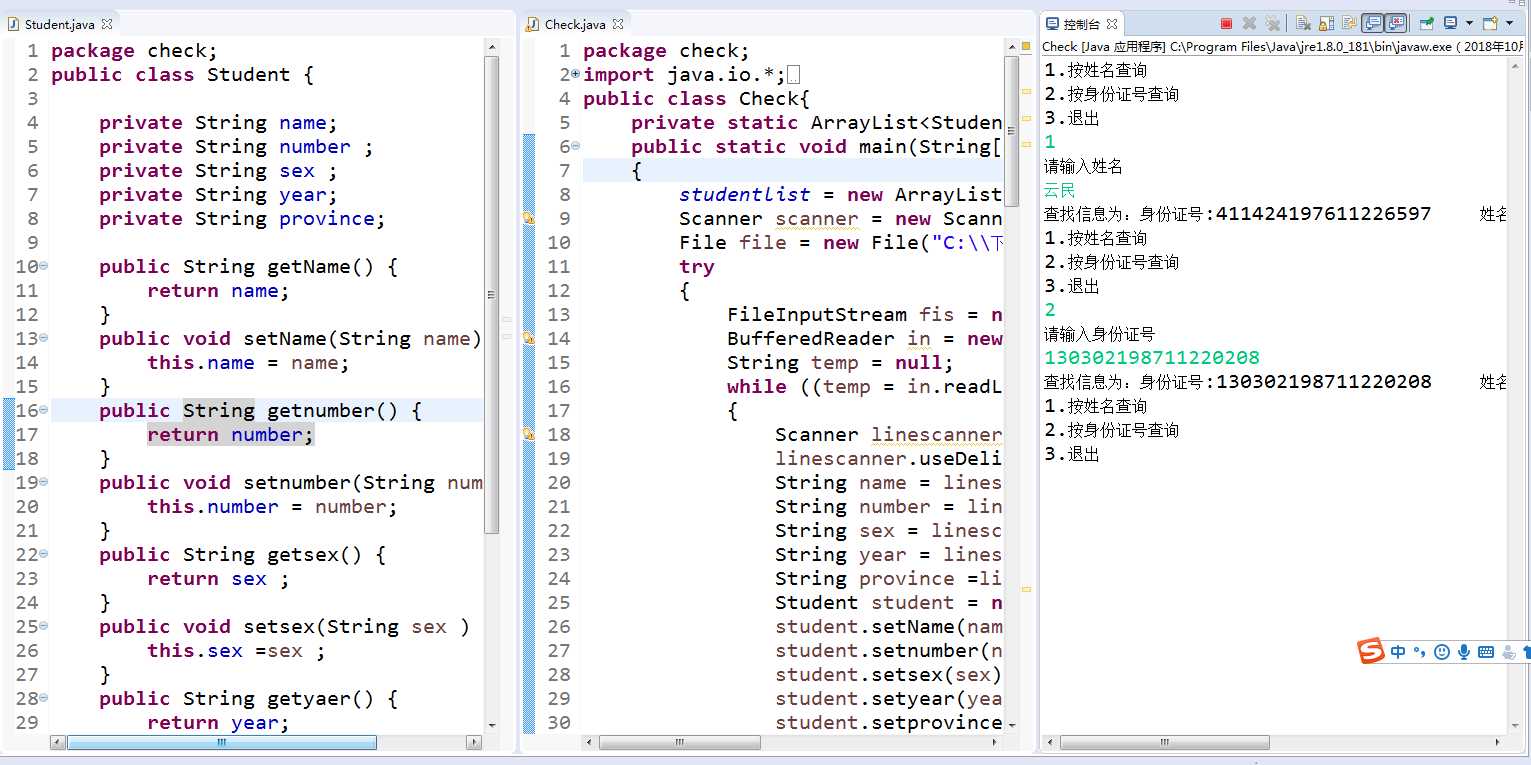
Task: Click the Student.java horizontal scrollbar thumb
Action: tap(222, 743)
